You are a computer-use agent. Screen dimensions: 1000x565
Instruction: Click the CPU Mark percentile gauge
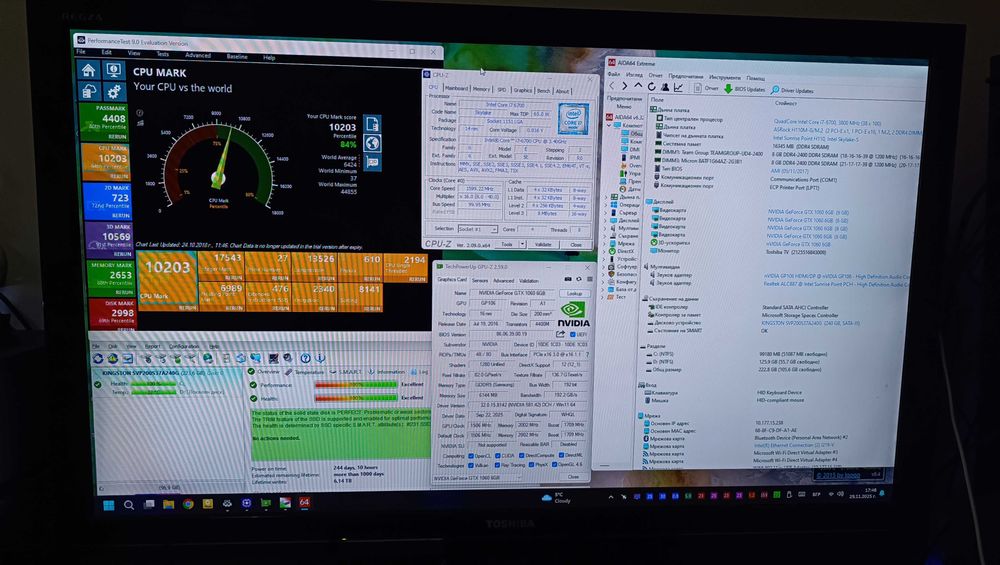tap(219, 163)
